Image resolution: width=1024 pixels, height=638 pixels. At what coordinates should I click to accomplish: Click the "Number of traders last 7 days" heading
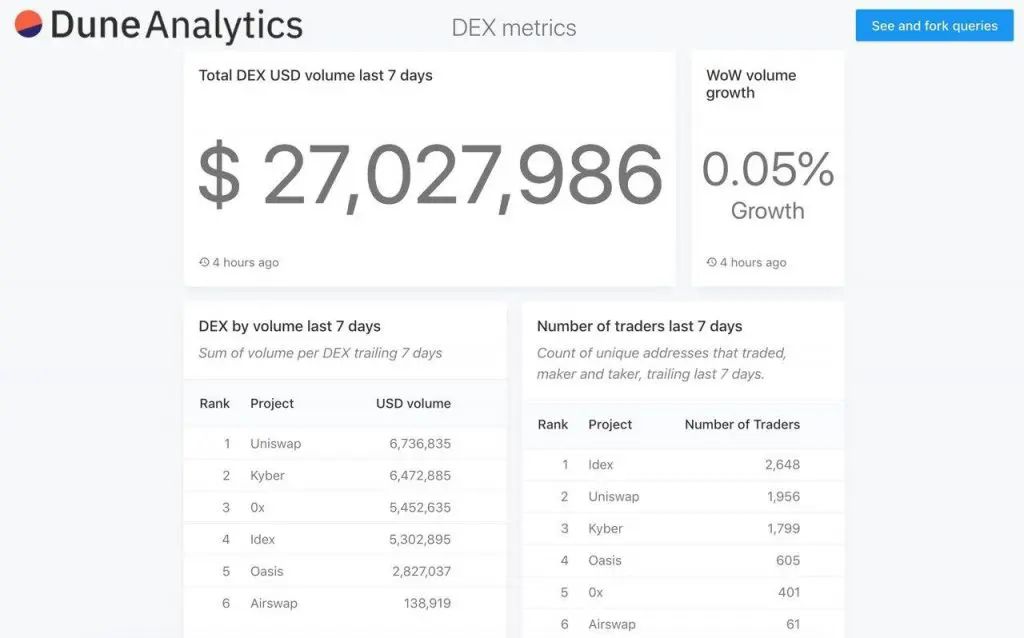640,325
